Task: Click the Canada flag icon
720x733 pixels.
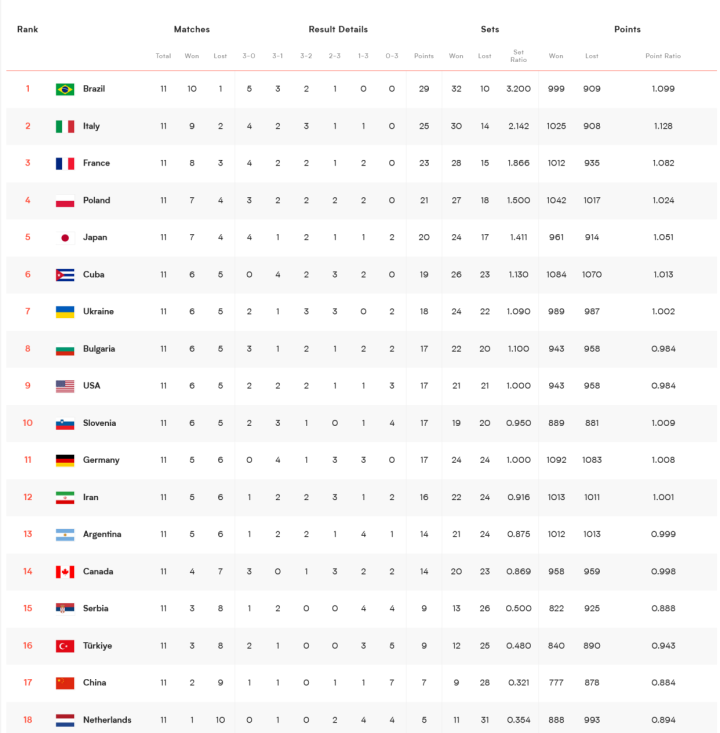Action: coord(65,572)
